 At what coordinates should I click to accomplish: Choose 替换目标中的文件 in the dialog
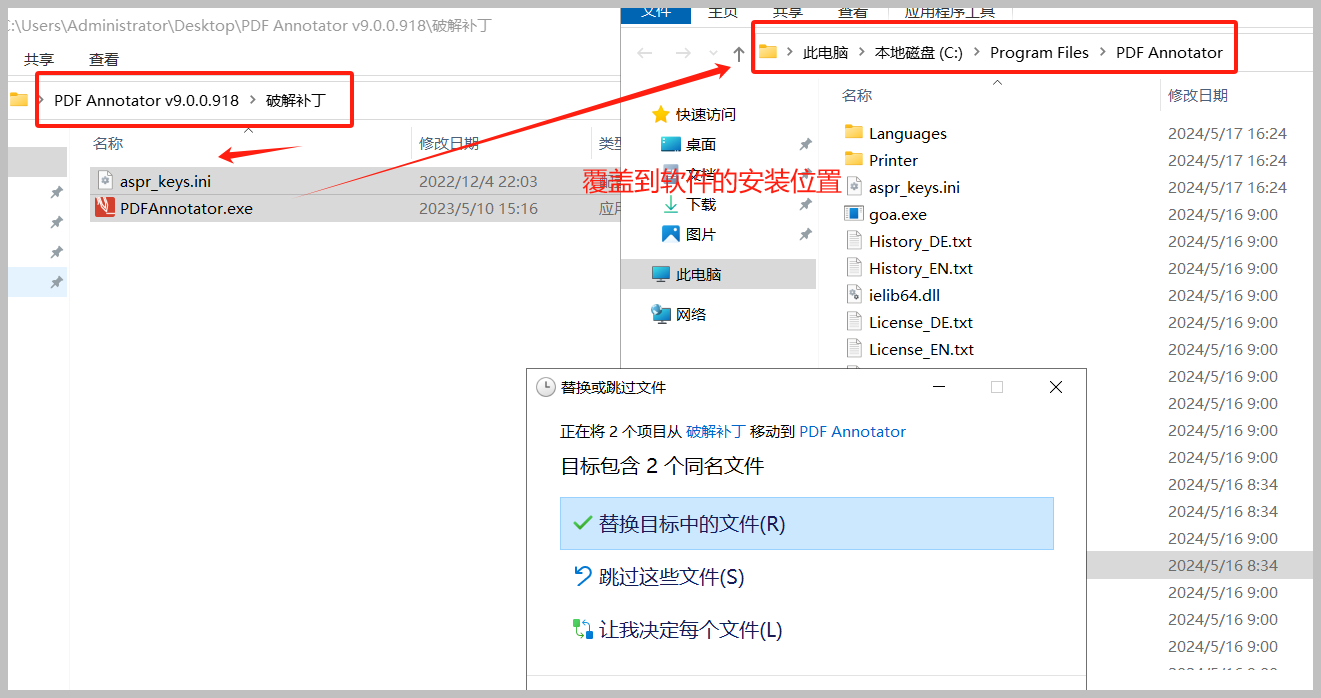click(x=807, y=523)
